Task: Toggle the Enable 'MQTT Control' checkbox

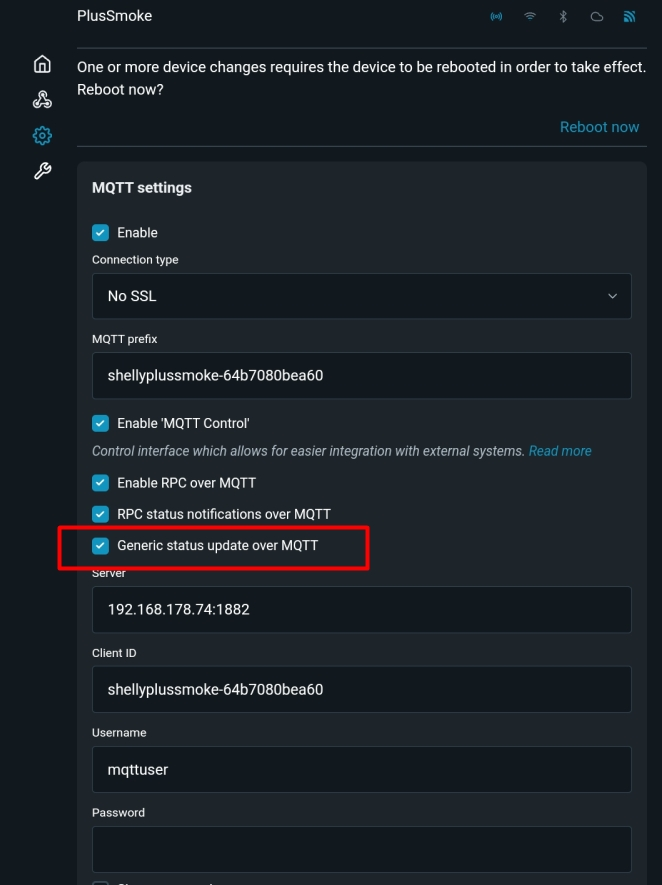Action: [x=100, y=423]
